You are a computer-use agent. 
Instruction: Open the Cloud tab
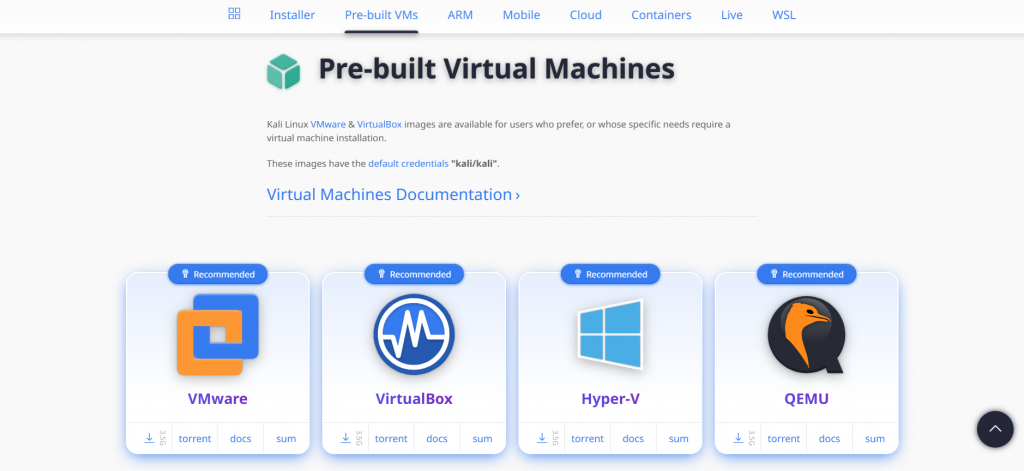coord(585,15)
